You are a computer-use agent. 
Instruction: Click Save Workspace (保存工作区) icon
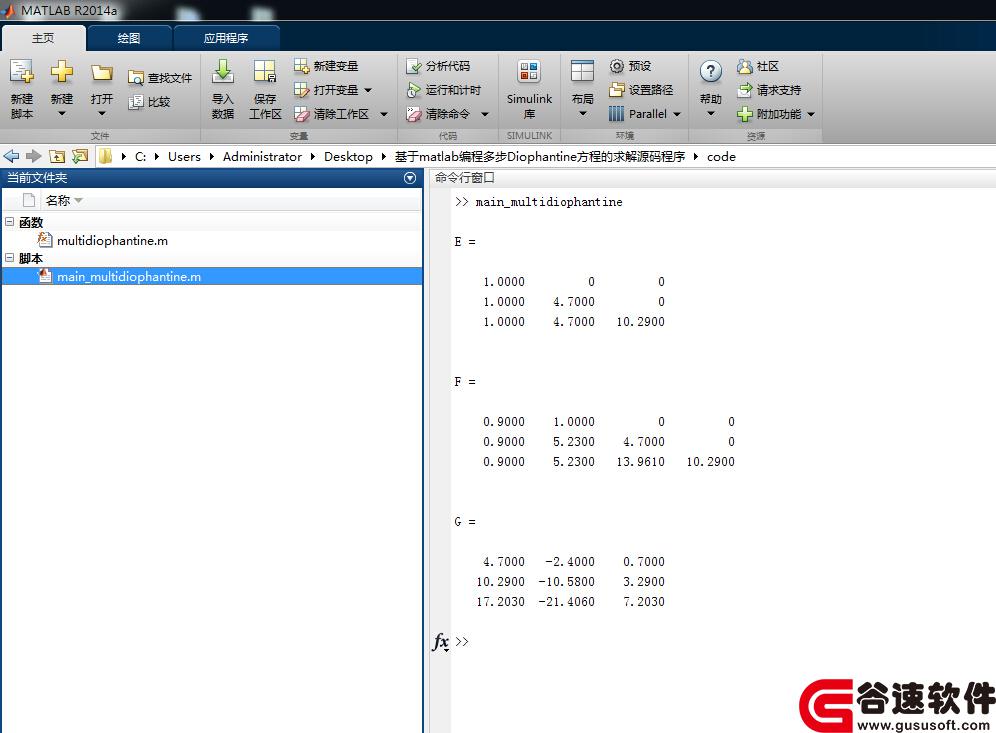(x=264, y=71)
